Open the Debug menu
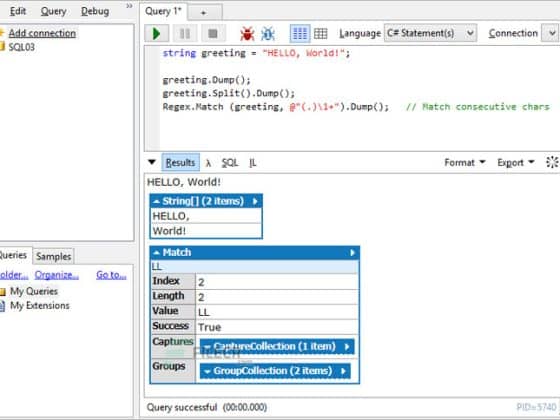 point(95,11)
